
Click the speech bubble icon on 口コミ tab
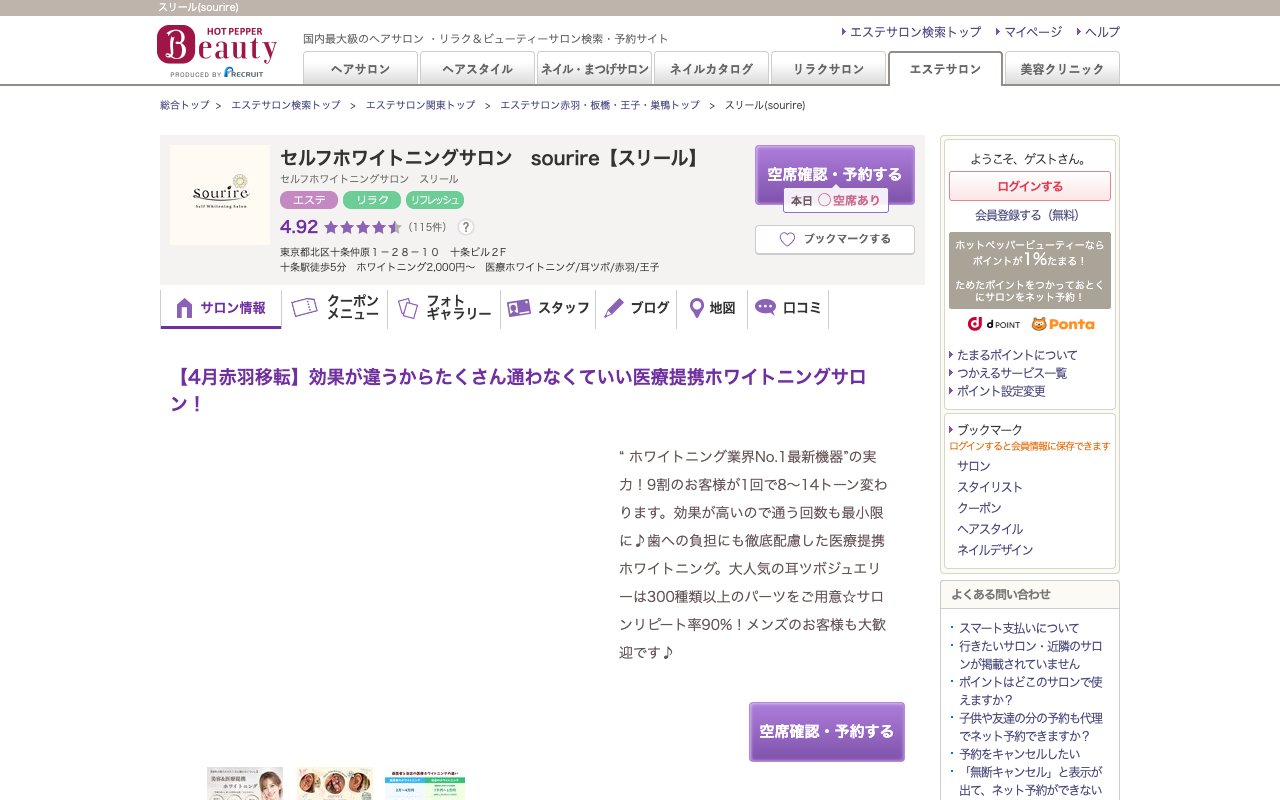coord(765,307)
